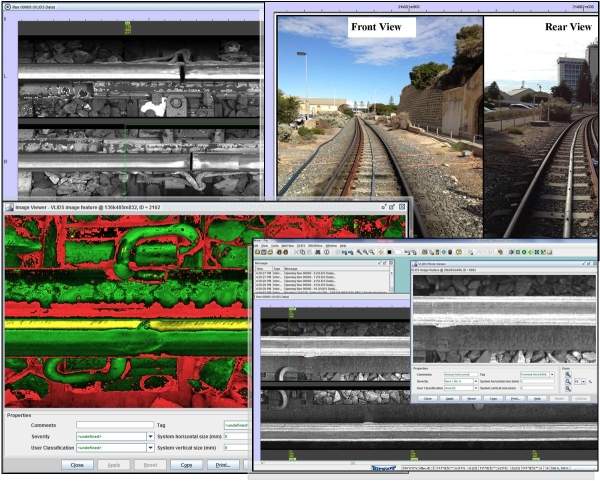Open the File menu
The width and height of the screenshot is (600, 481).
(x=258, y=245)
